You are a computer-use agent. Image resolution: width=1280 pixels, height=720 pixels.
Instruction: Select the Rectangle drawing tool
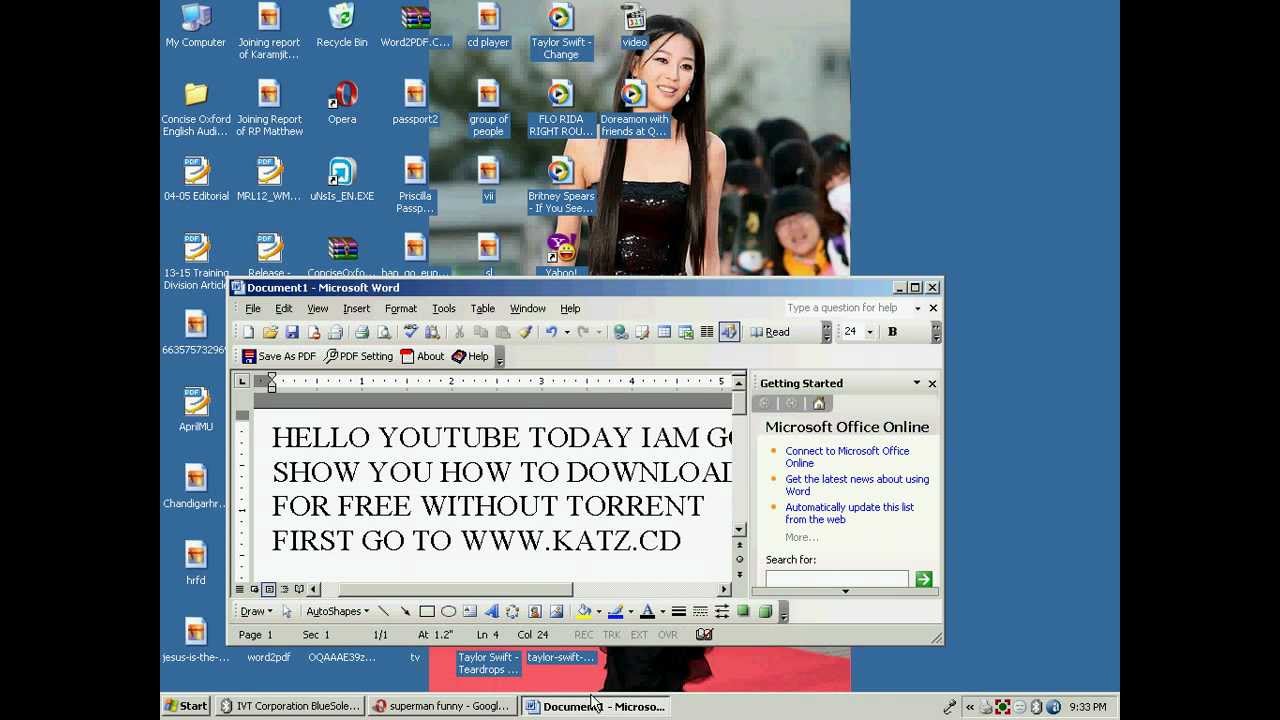pos(427,611)
